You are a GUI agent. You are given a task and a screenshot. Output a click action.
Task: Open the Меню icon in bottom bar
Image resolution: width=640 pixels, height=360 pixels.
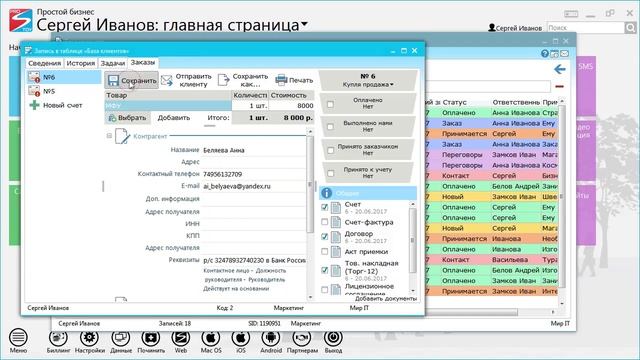(18, 338)
